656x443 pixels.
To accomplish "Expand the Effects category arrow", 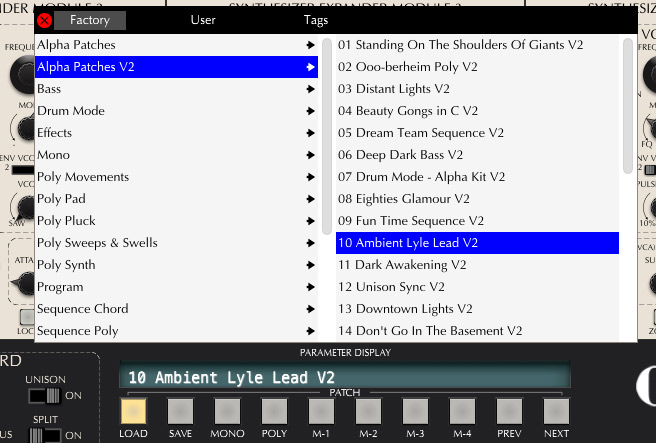I will pos(310,133).
